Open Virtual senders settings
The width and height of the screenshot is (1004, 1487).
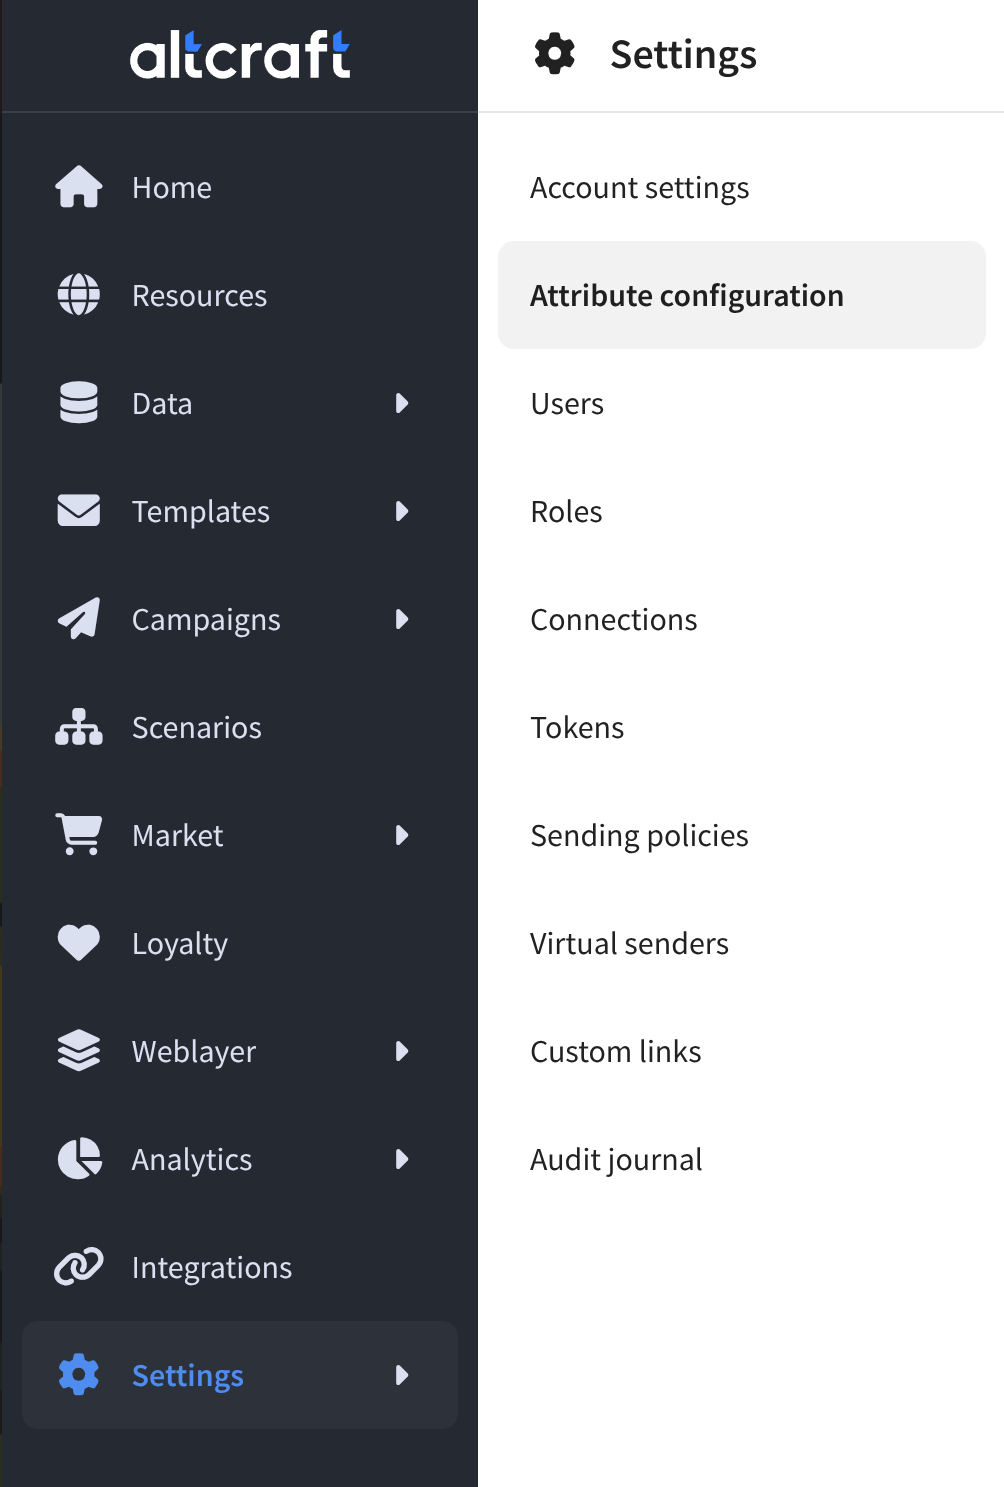click(629, 944)
